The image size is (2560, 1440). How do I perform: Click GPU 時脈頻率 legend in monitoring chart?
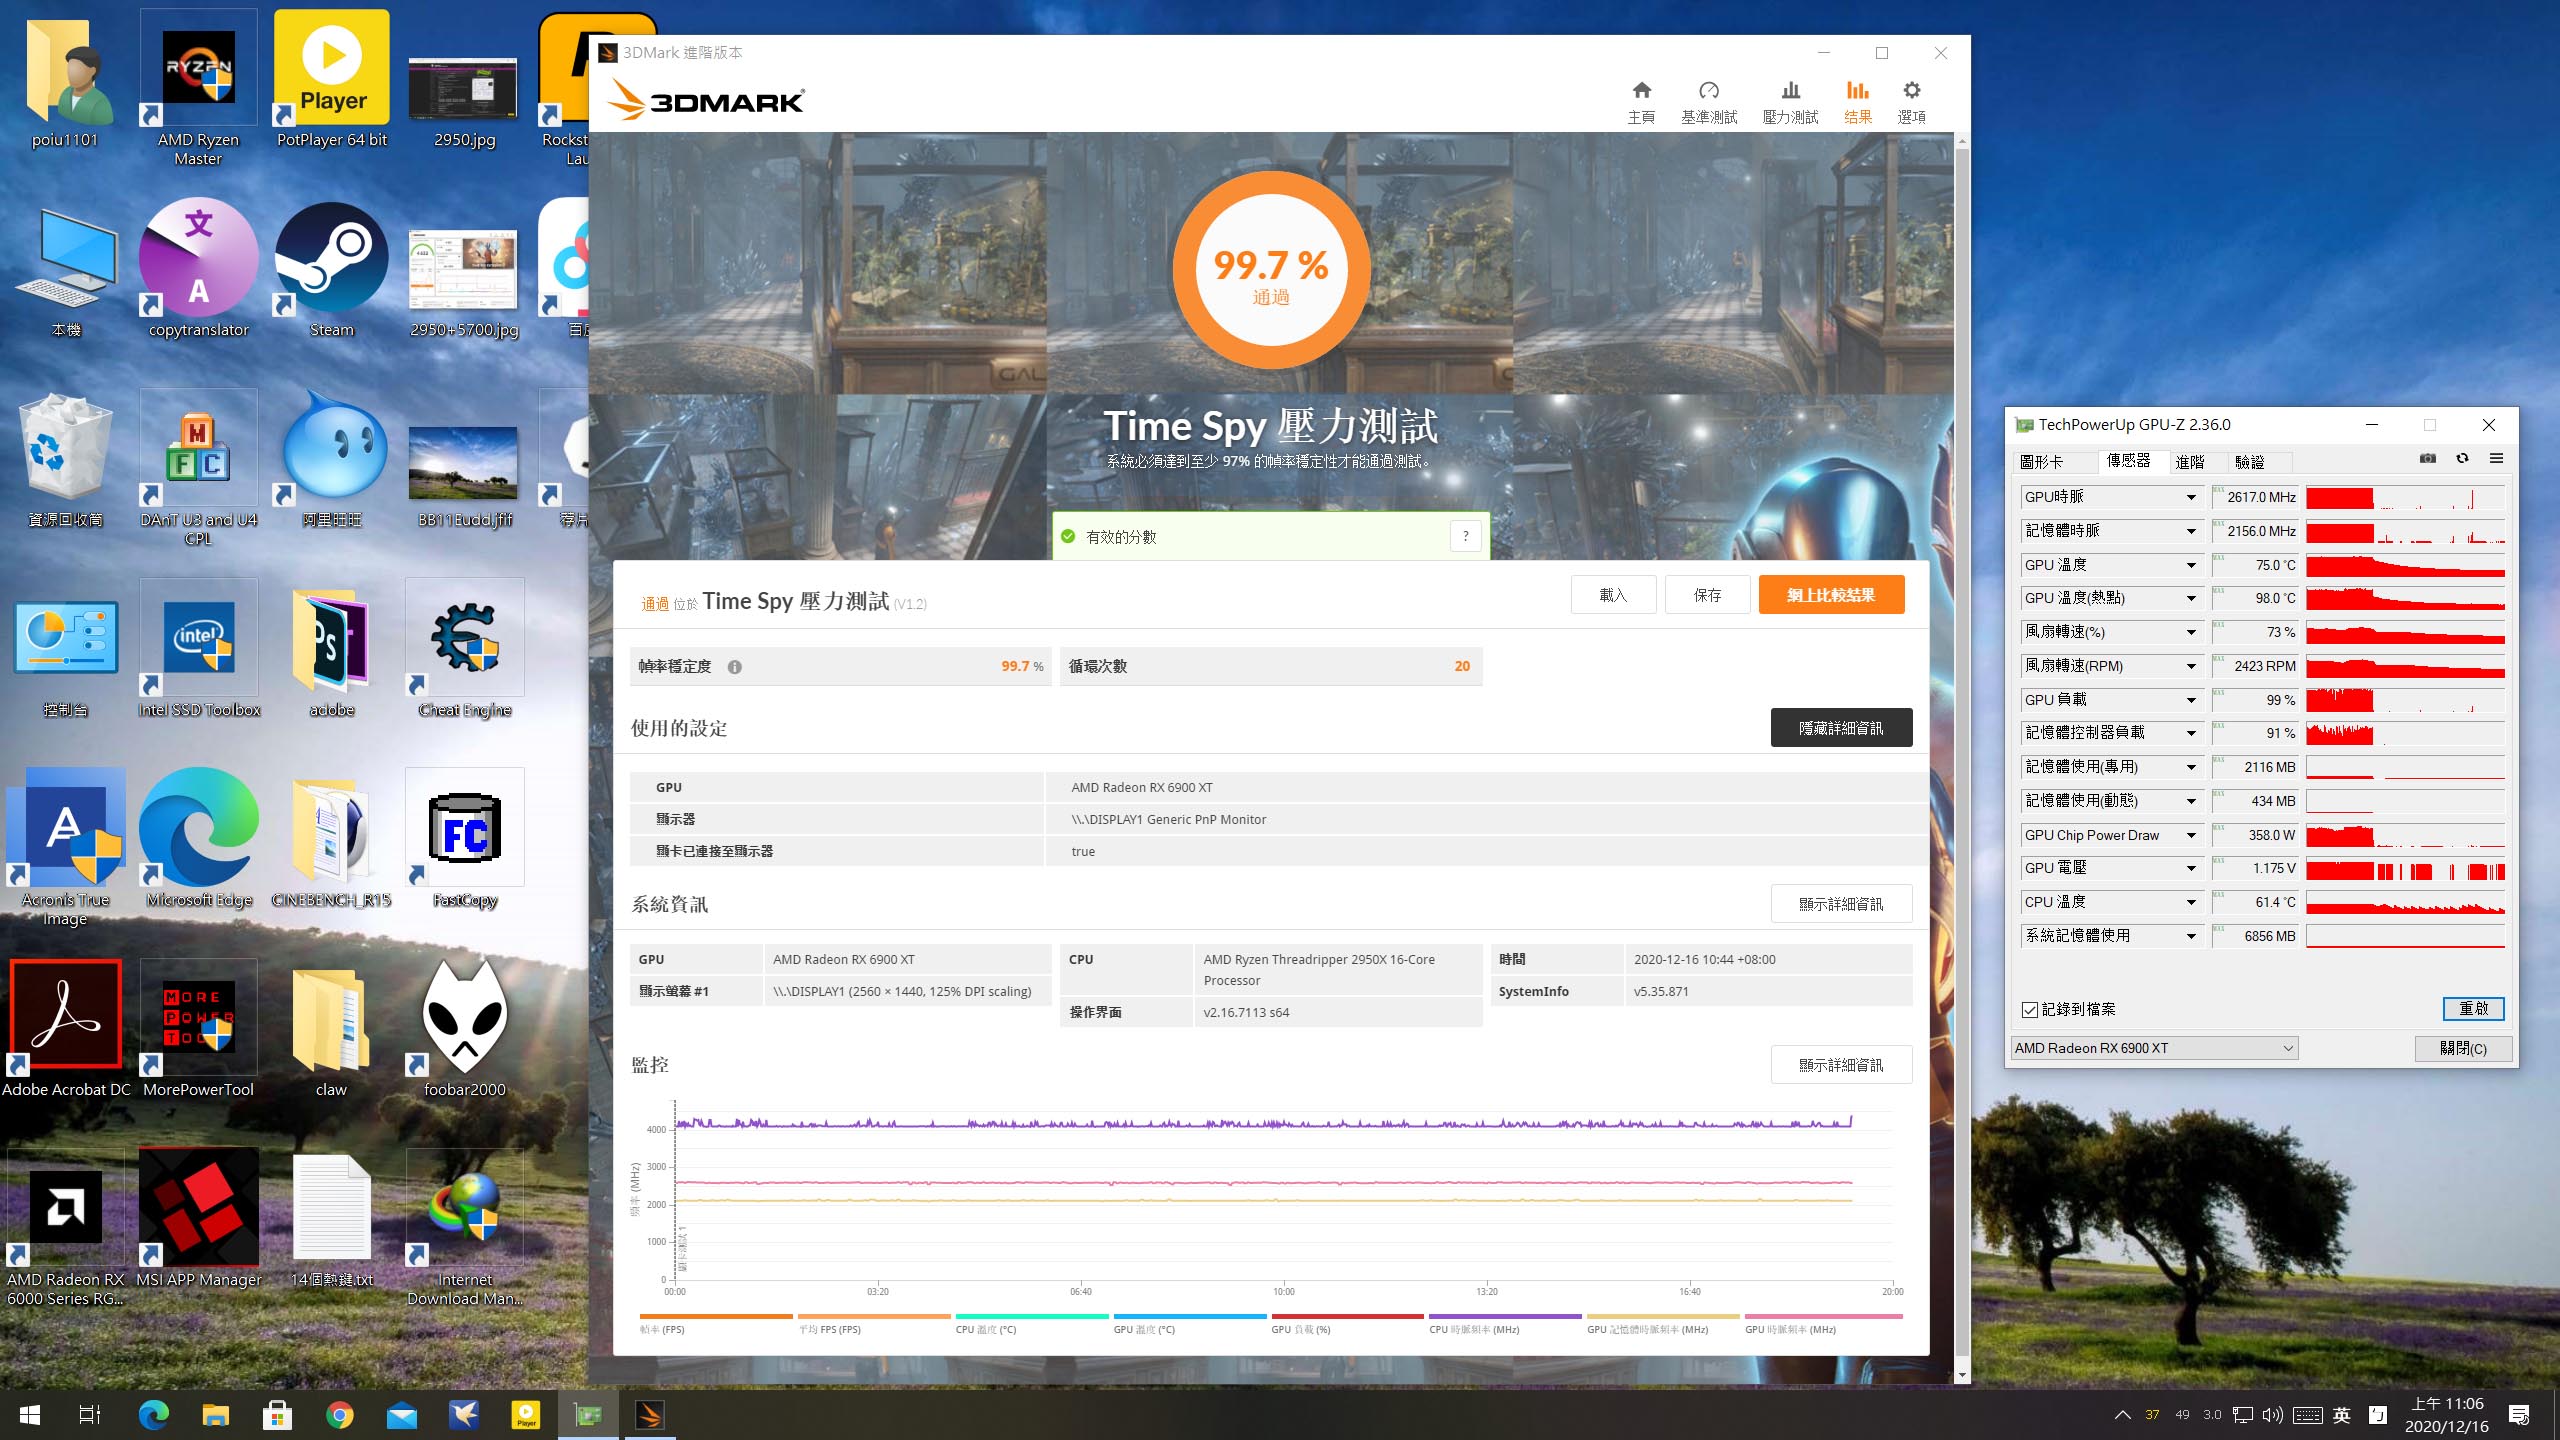point(1822,1323)
